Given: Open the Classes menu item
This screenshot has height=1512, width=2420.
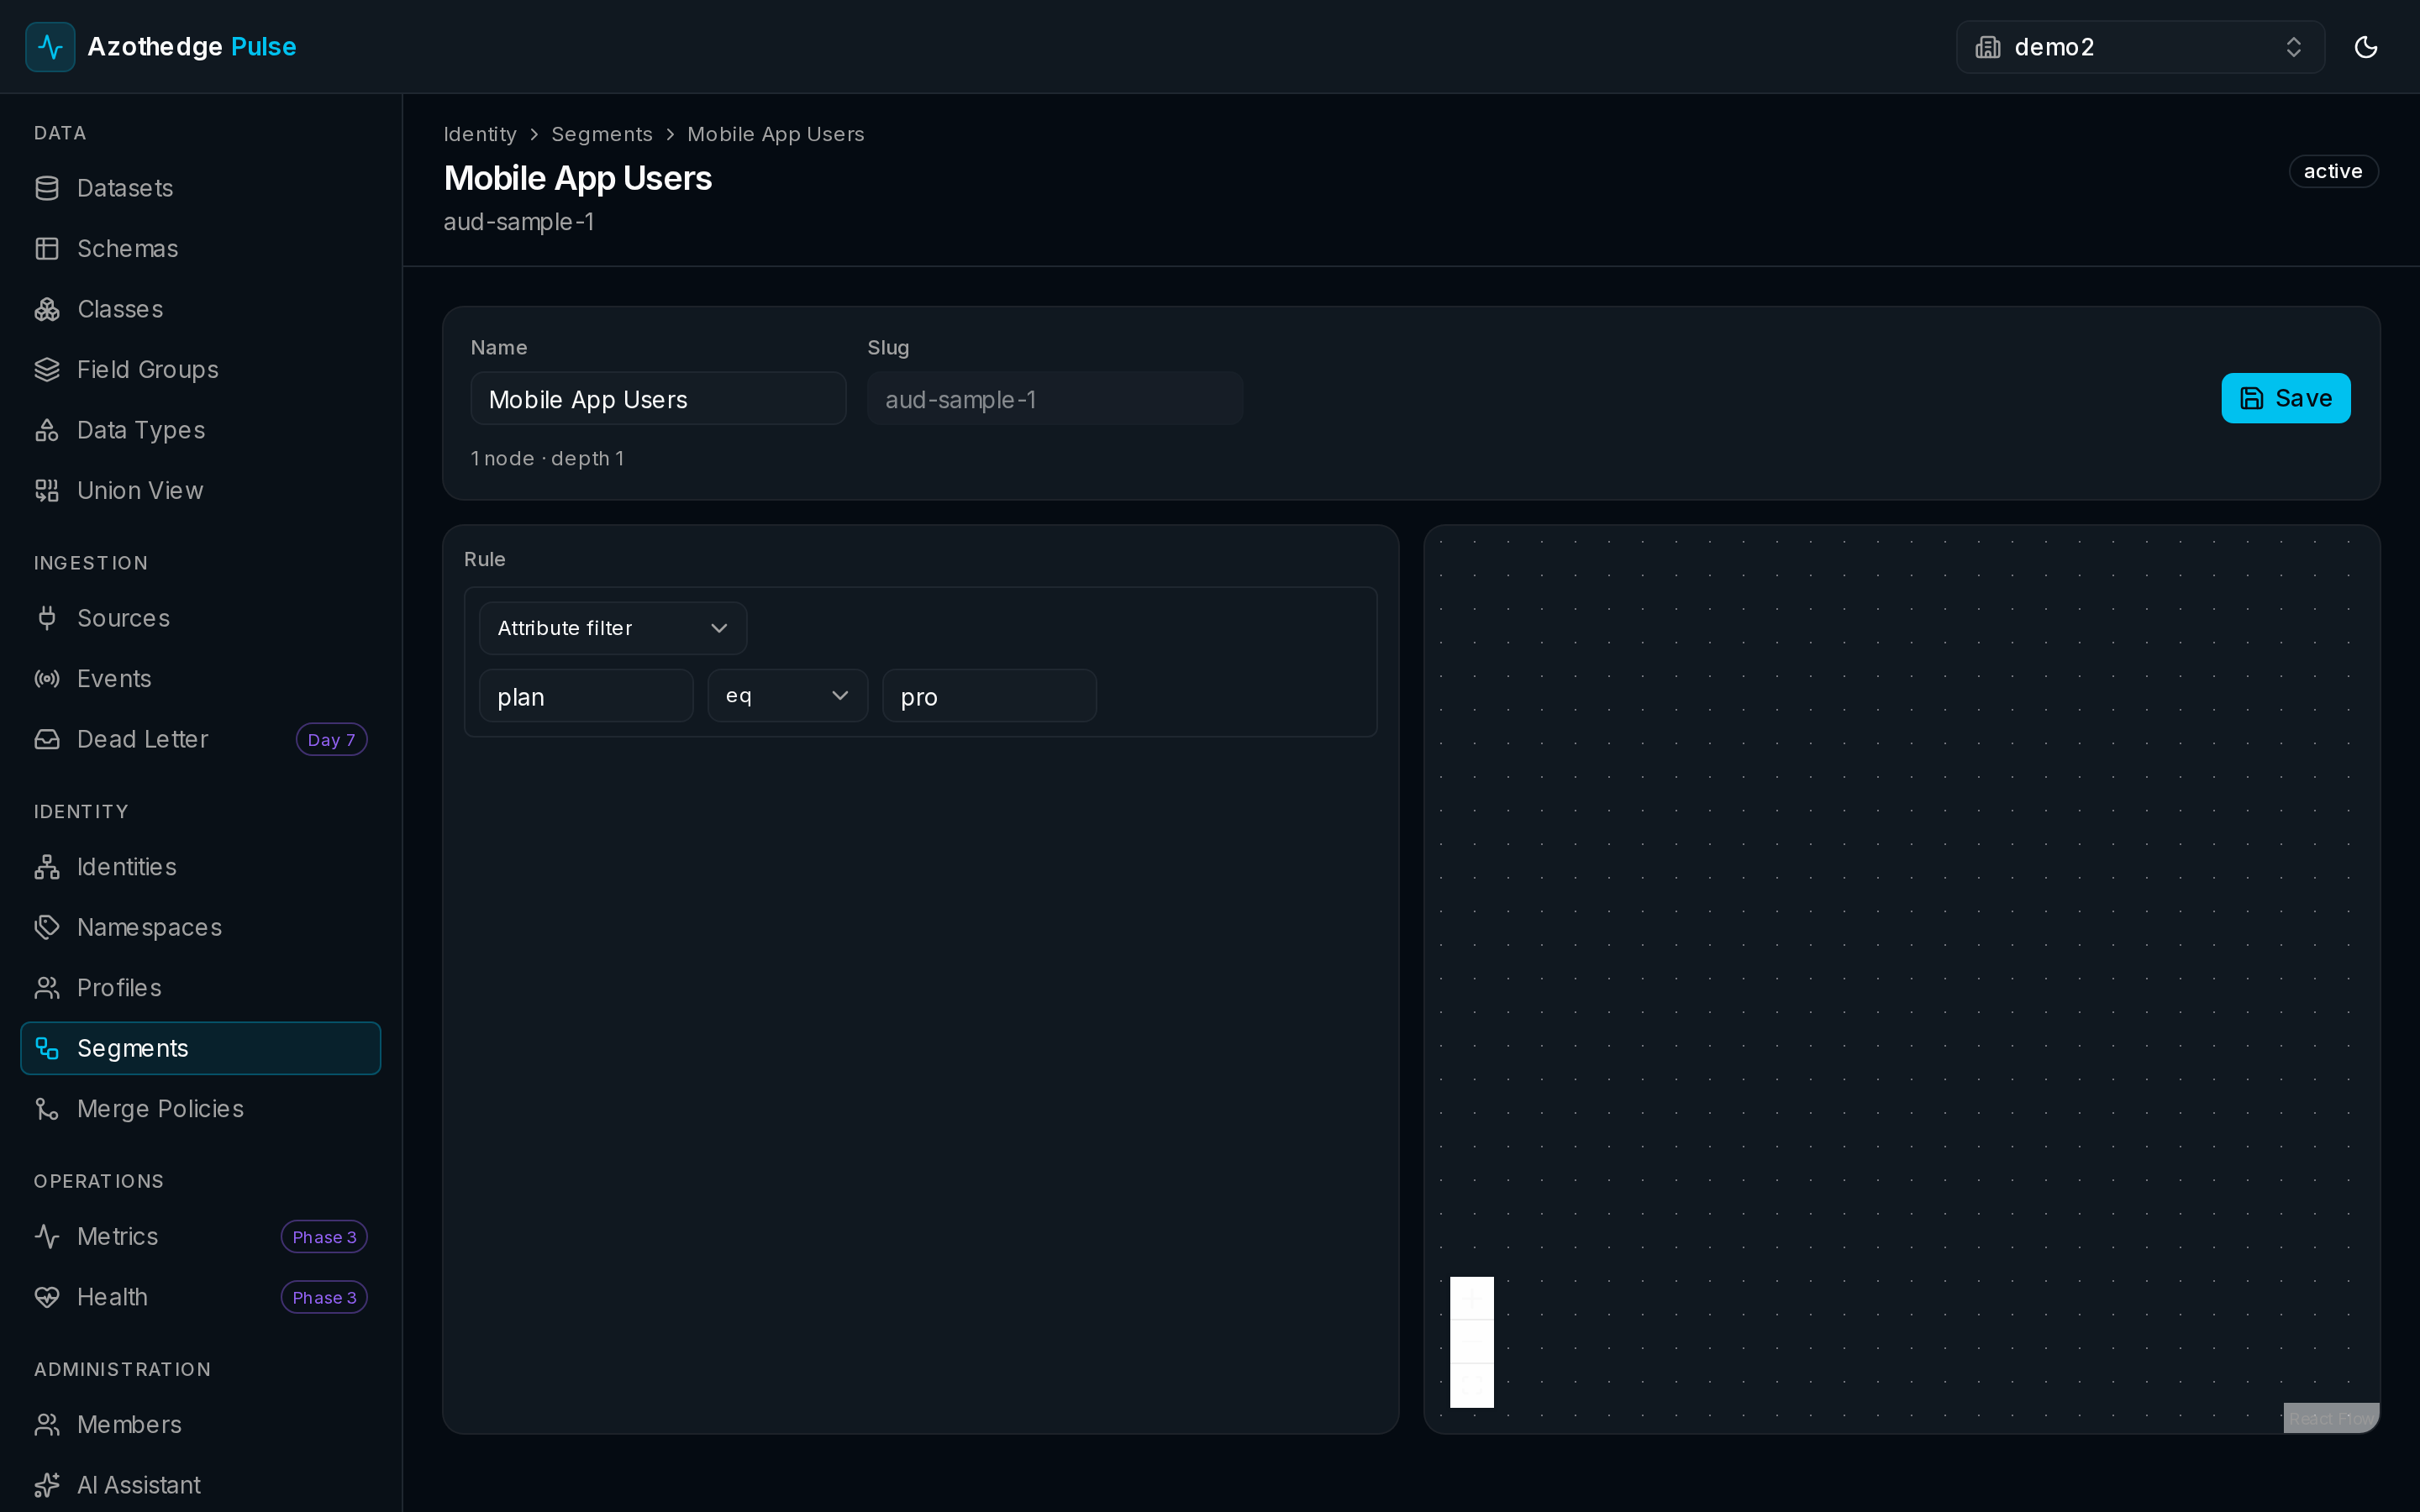Looking at the screenshot, I should tap(200, 309).
